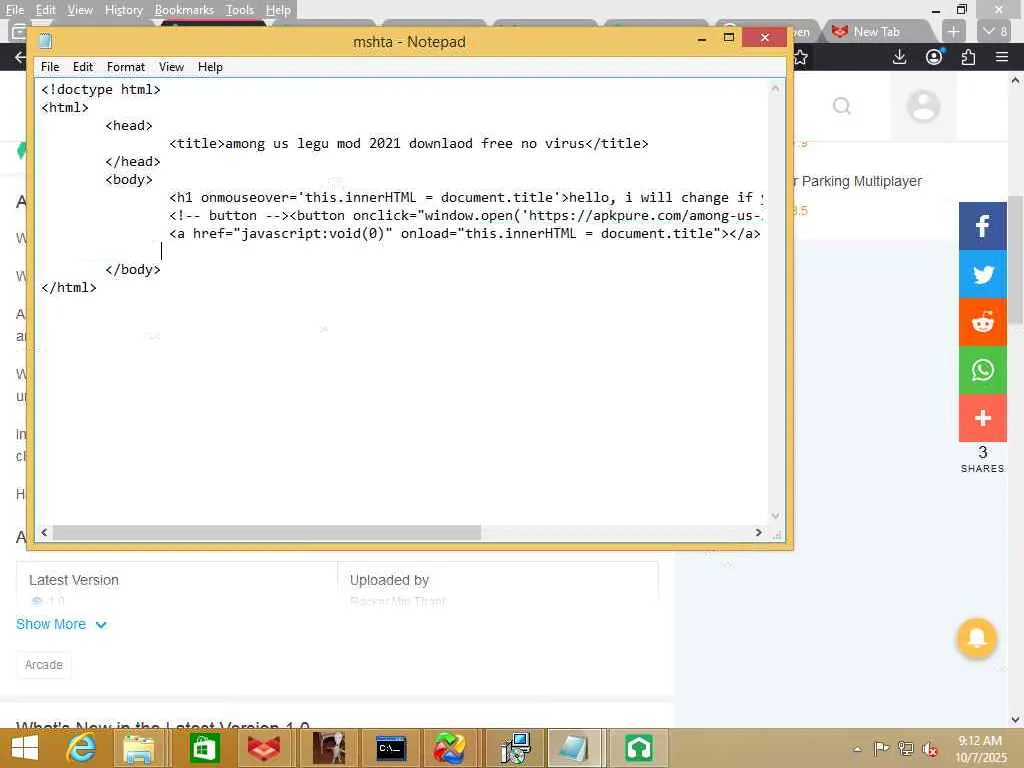Open the browser's Bookmarks menu
This screenshot has width=1024, height=768.
pyautogui.click(x=184, y=10)
